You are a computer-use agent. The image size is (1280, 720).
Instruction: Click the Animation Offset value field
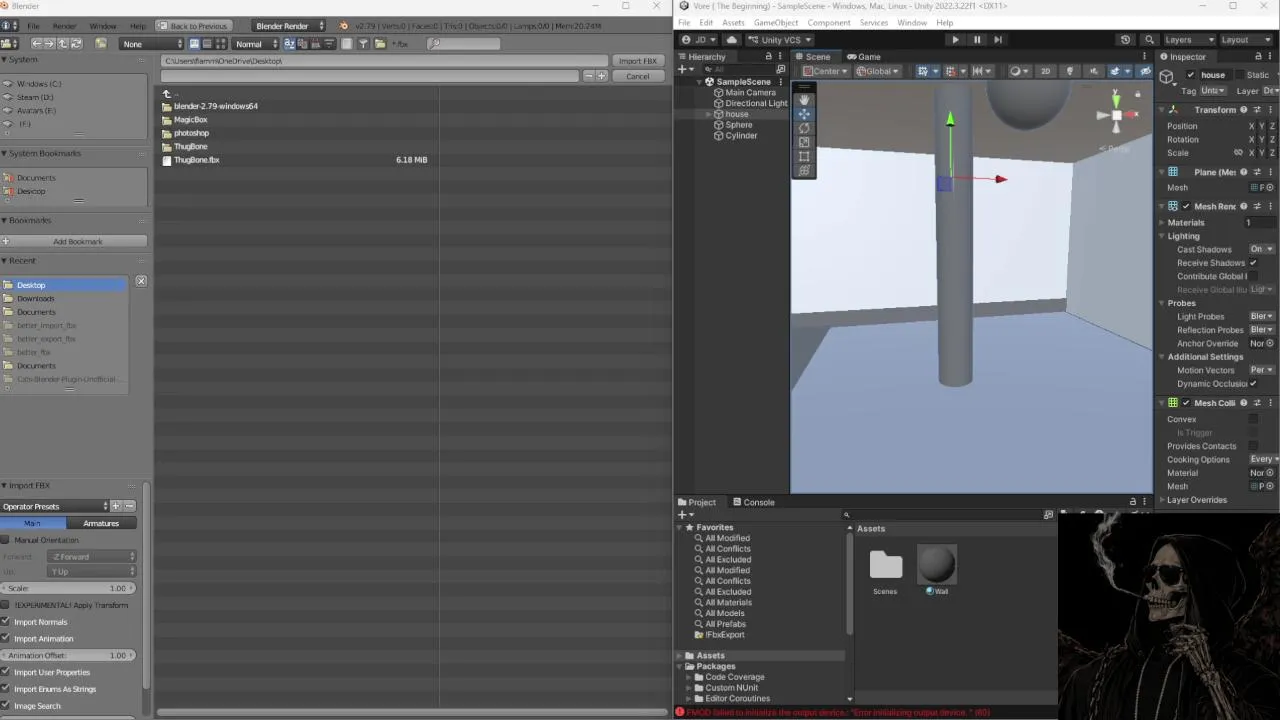pos(68,655)
